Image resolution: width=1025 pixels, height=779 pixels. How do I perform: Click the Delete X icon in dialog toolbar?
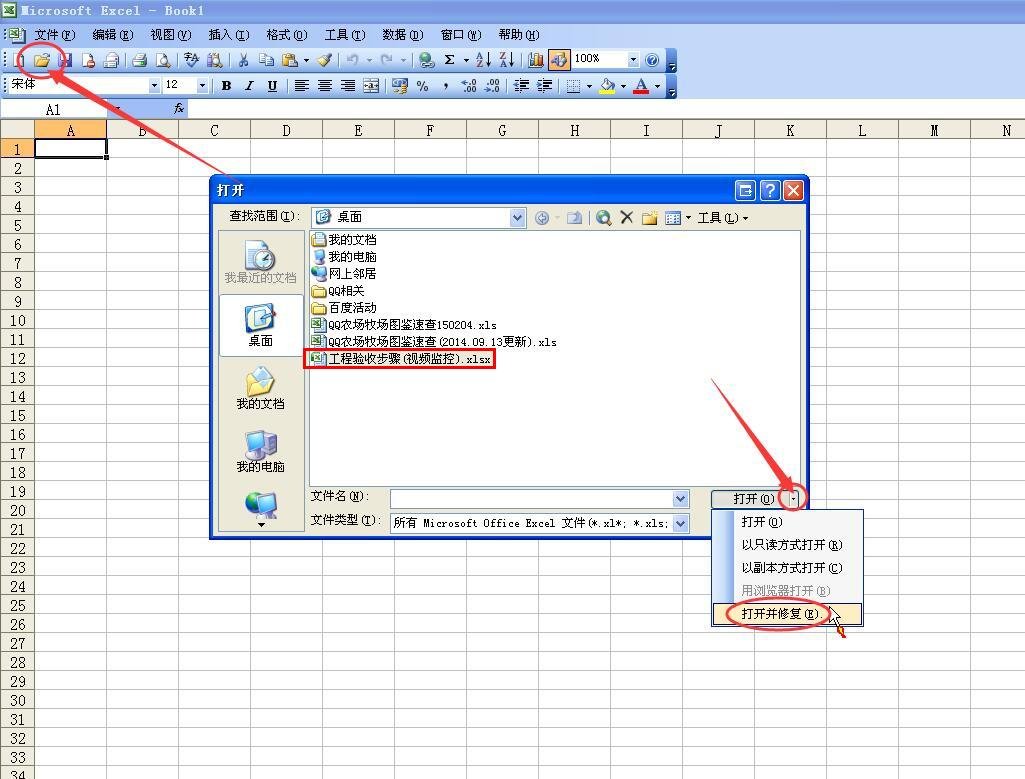(x=627, y=217)
